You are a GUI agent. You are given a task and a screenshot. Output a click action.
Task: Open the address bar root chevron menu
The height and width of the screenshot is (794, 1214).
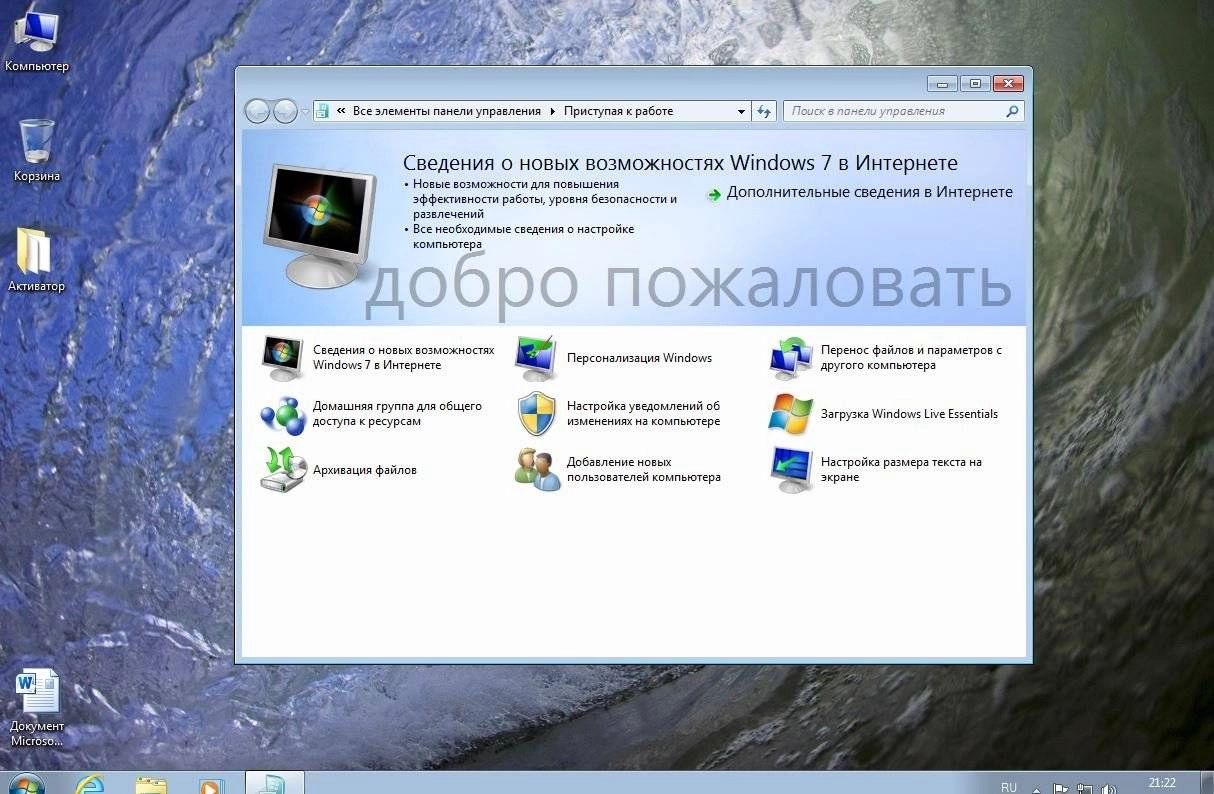(x=342, y=112)
